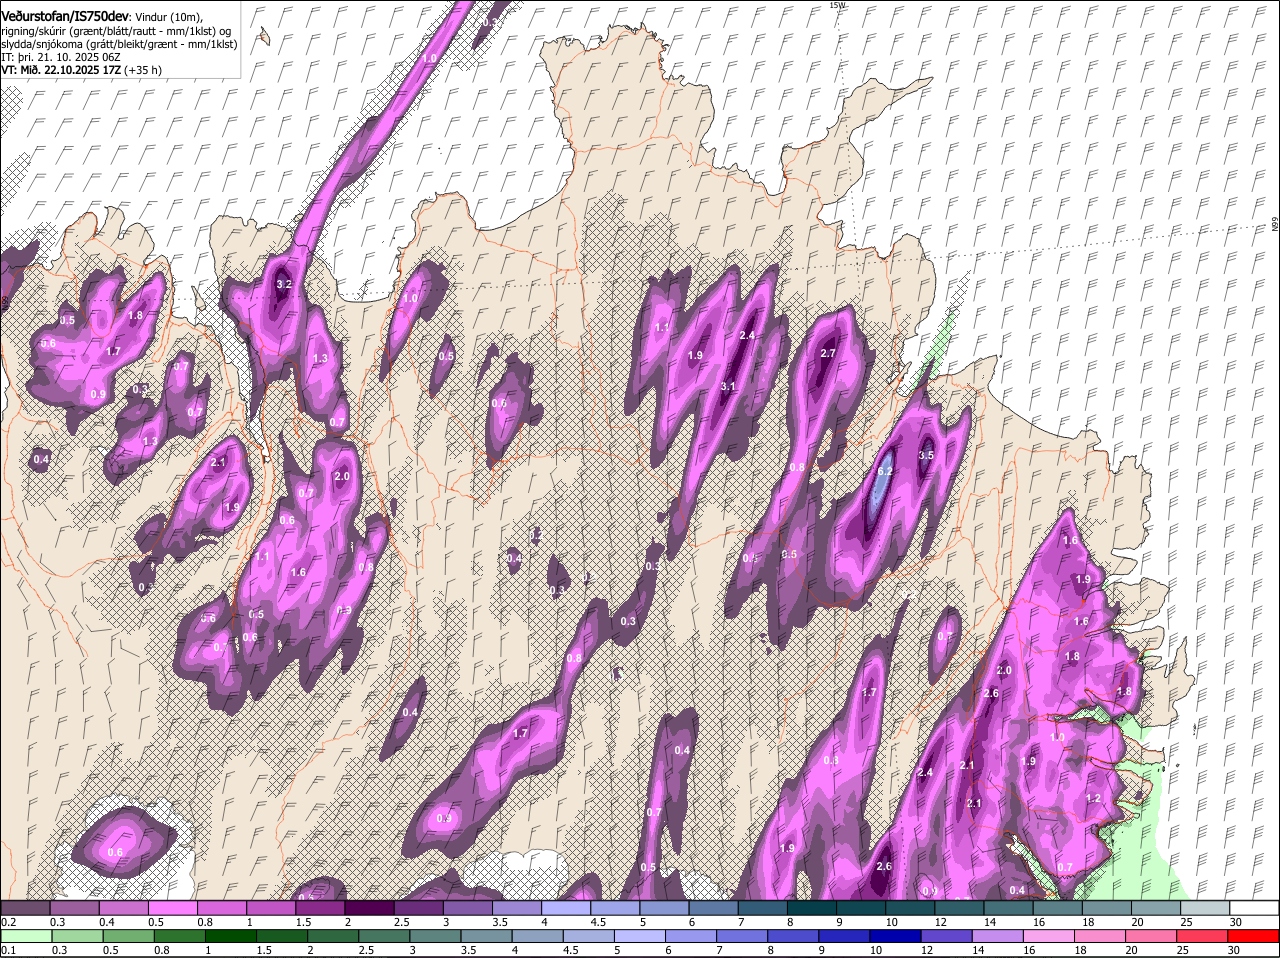Select the deep navy 10–12 swatch in the lower legend
1280x958 pixels.
click(x=895, y=936)
